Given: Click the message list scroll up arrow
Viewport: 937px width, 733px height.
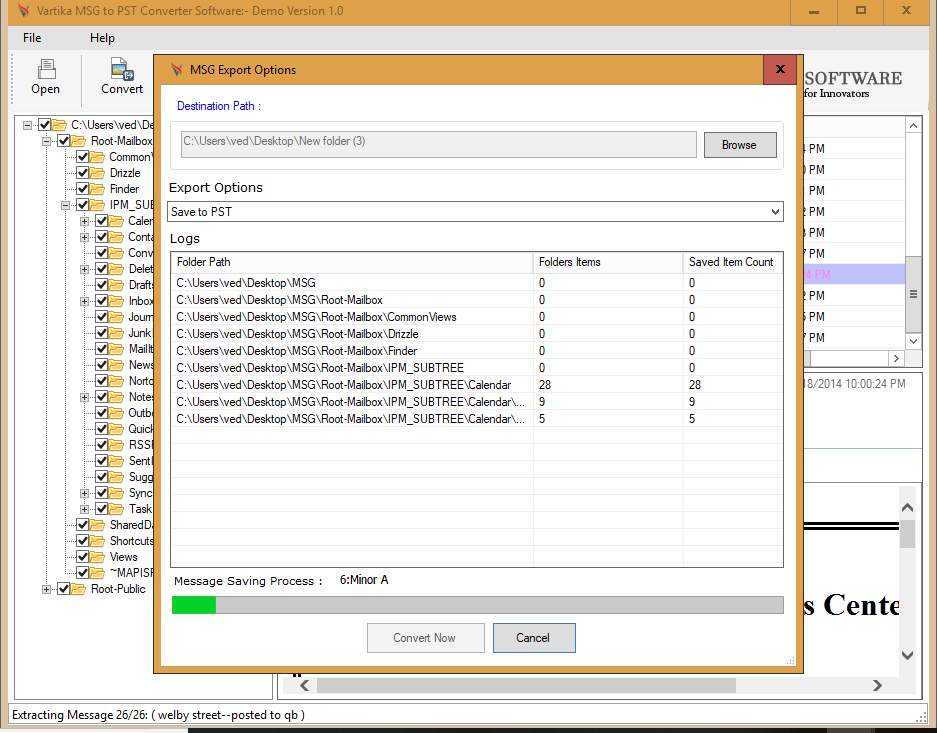Looking at the screenshot, I should point(913,125).
